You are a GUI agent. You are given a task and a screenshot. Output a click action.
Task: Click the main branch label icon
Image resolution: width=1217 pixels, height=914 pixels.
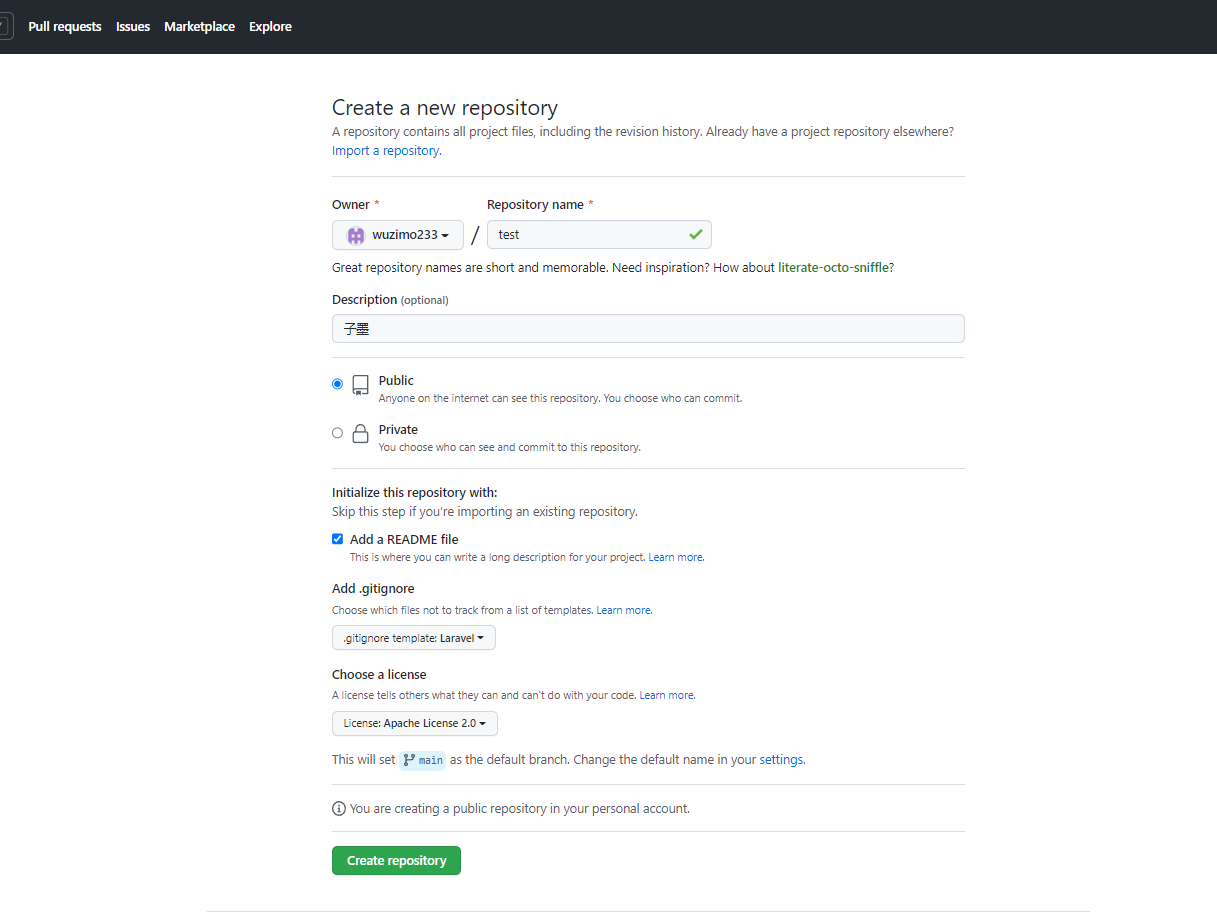pyautogui.click(x=409, y=760)
